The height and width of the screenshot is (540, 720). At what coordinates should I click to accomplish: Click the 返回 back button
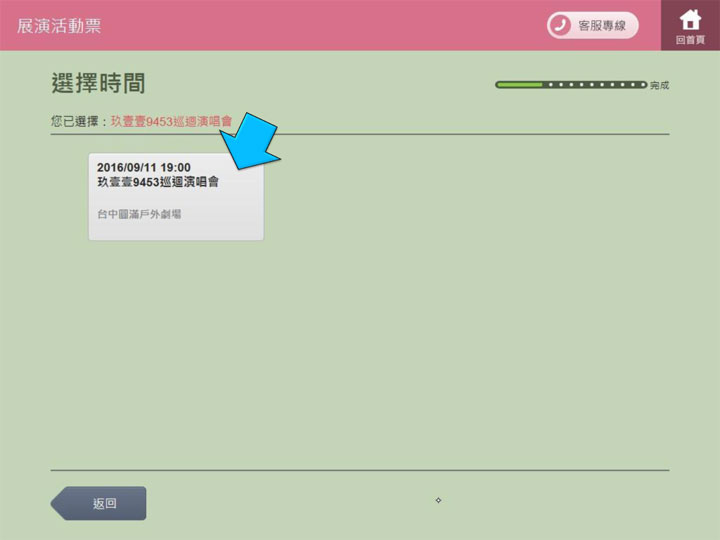pos(99,503)
